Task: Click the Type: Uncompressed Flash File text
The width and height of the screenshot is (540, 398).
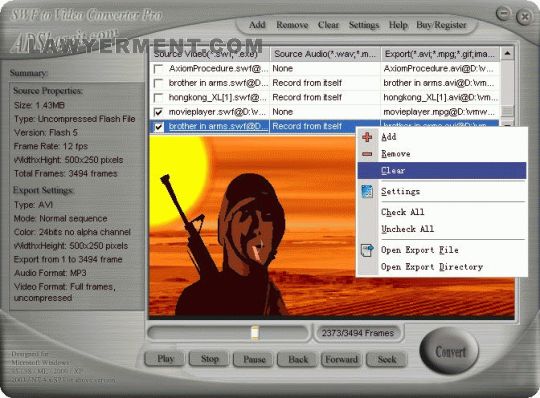Action: (x=74, y=119)
